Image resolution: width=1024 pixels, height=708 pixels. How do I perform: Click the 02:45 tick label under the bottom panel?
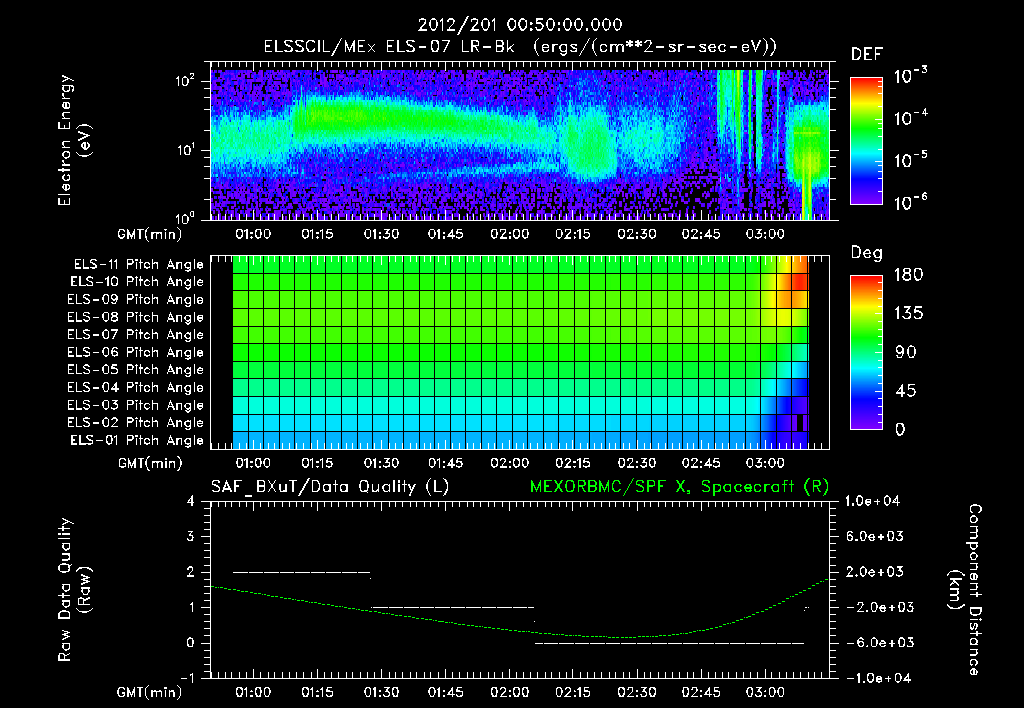click(701, 692)
